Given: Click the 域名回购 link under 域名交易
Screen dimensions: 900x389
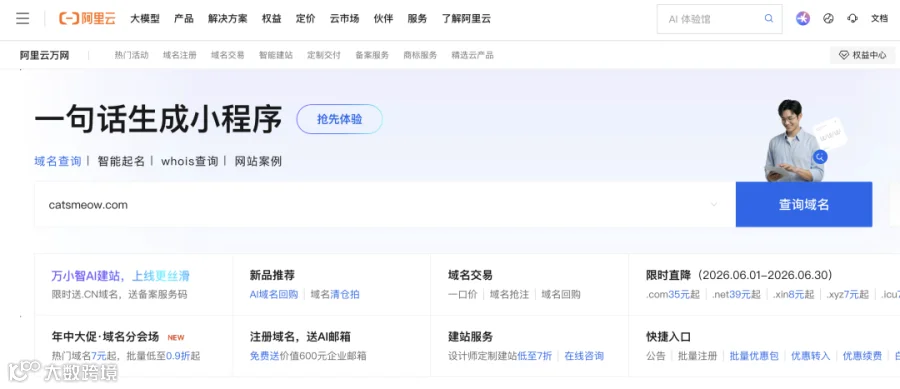Looking at the screenshot, I should pos(561,294).
